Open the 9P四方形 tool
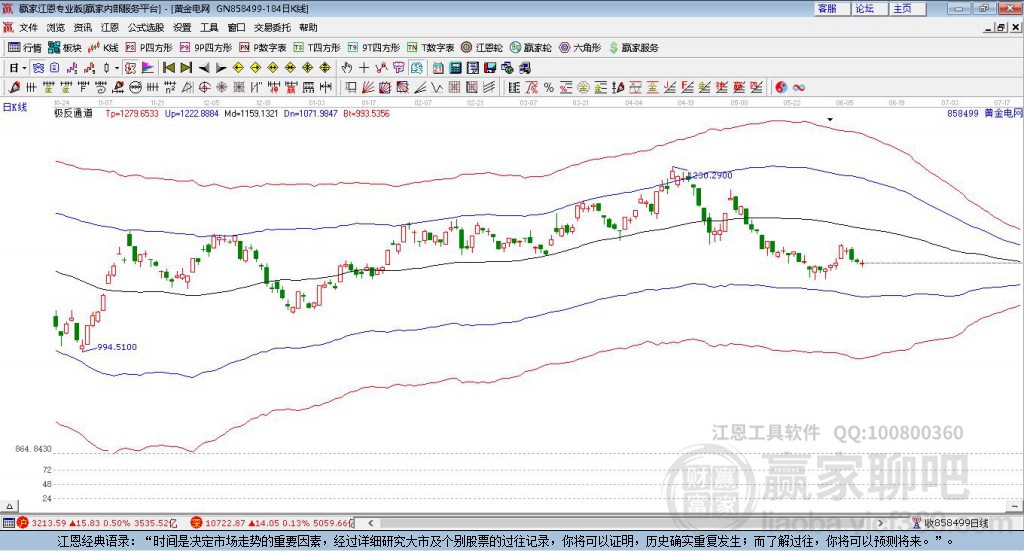Viewport: 1024px width, 551px height. [206, 48]
